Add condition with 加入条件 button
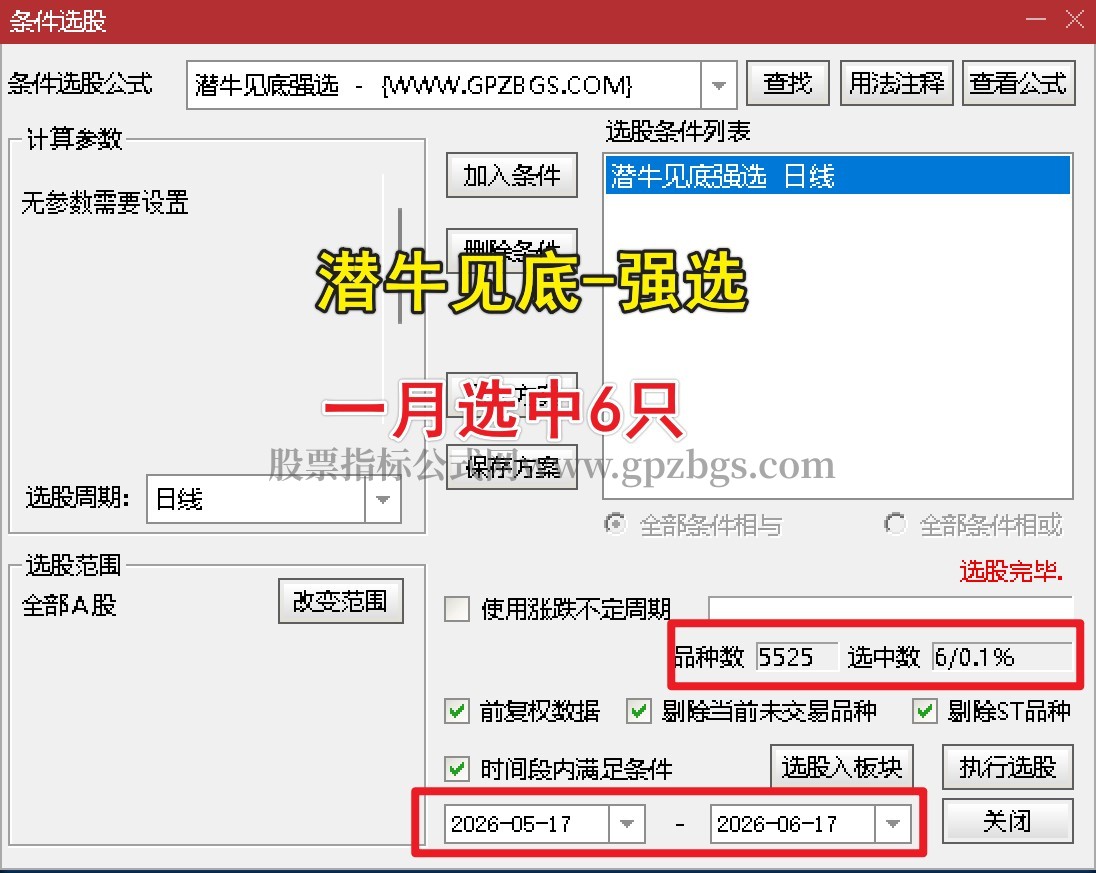 pyautogui.click(x=512, y=175)
